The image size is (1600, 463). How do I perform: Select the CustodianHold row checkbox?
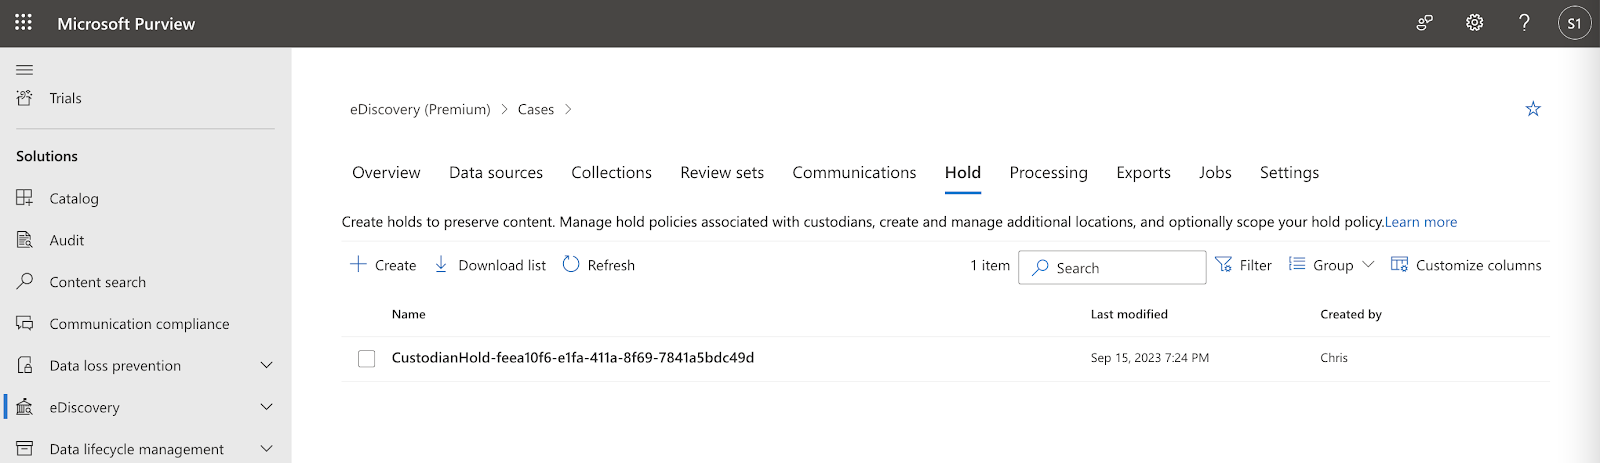367,358
